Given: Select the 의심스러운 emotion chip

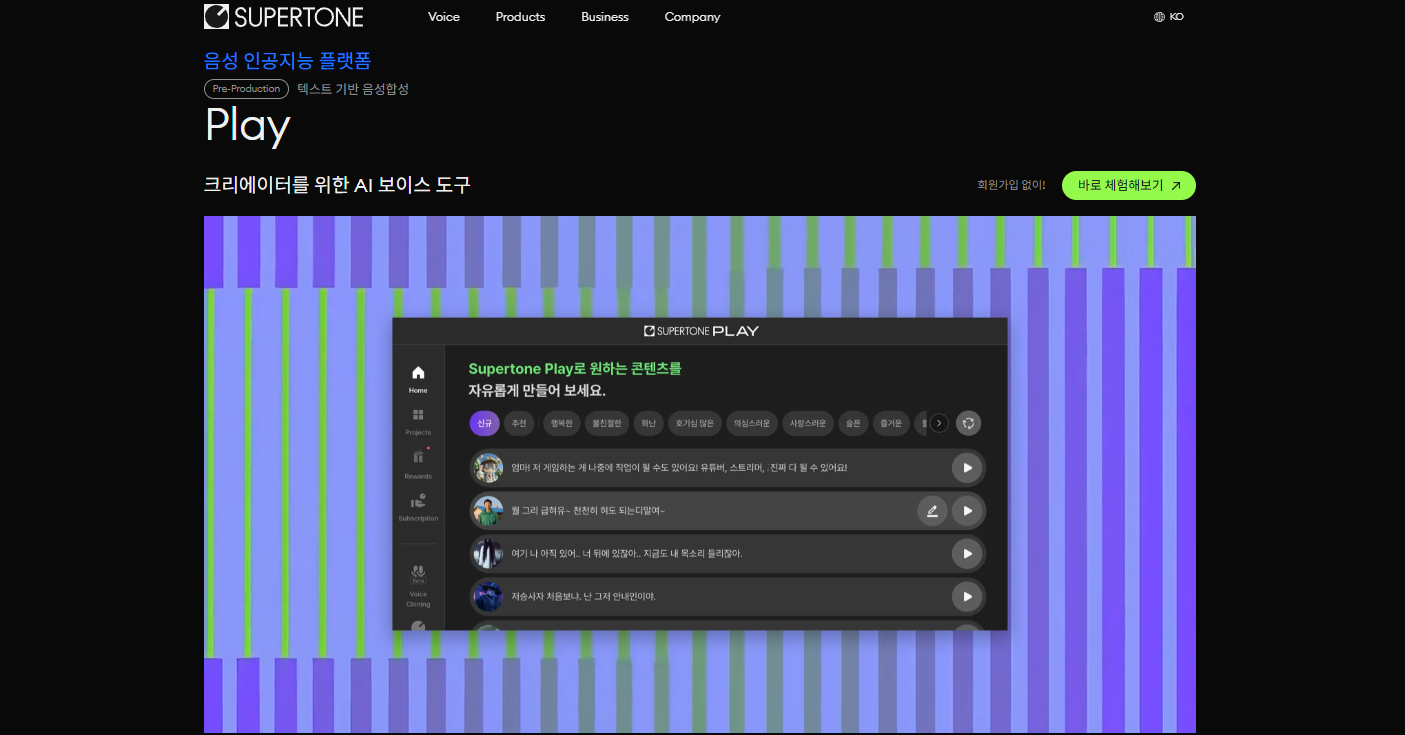Looking at the screenshot, I should pos(752,423).
